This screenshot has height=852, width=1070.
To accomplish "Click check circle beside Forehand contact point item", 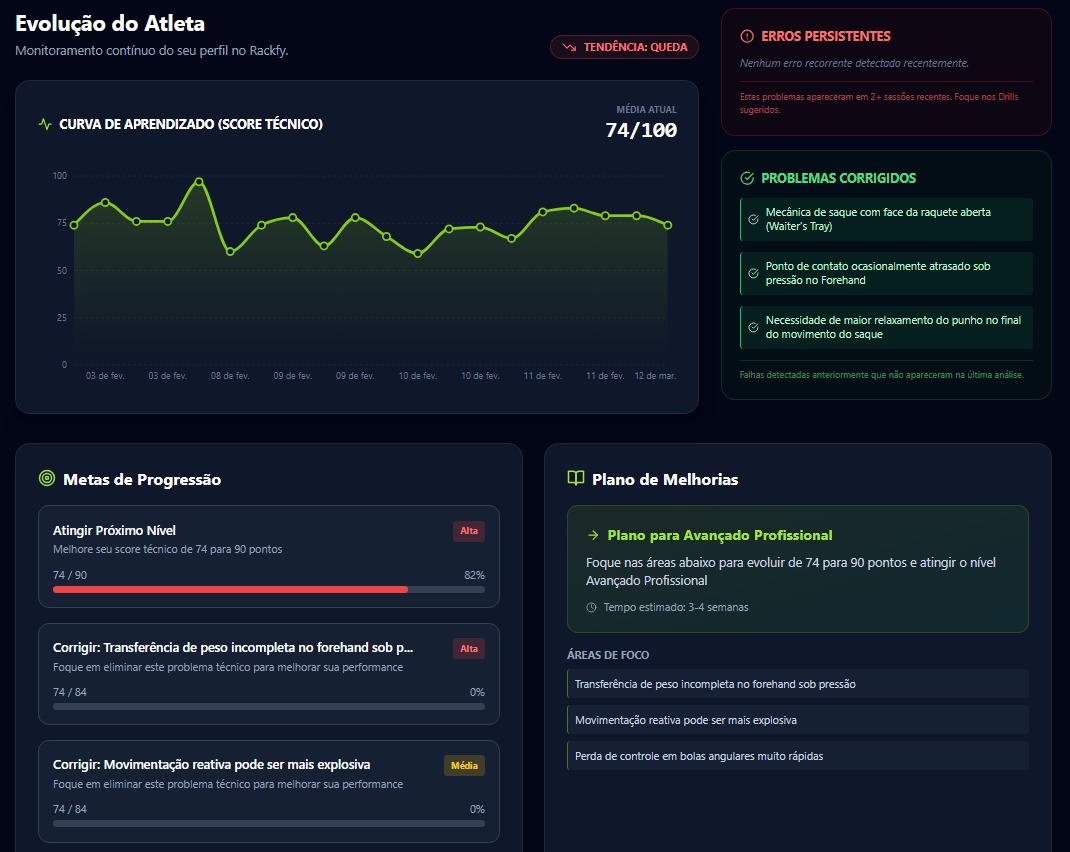I will 754,273.
